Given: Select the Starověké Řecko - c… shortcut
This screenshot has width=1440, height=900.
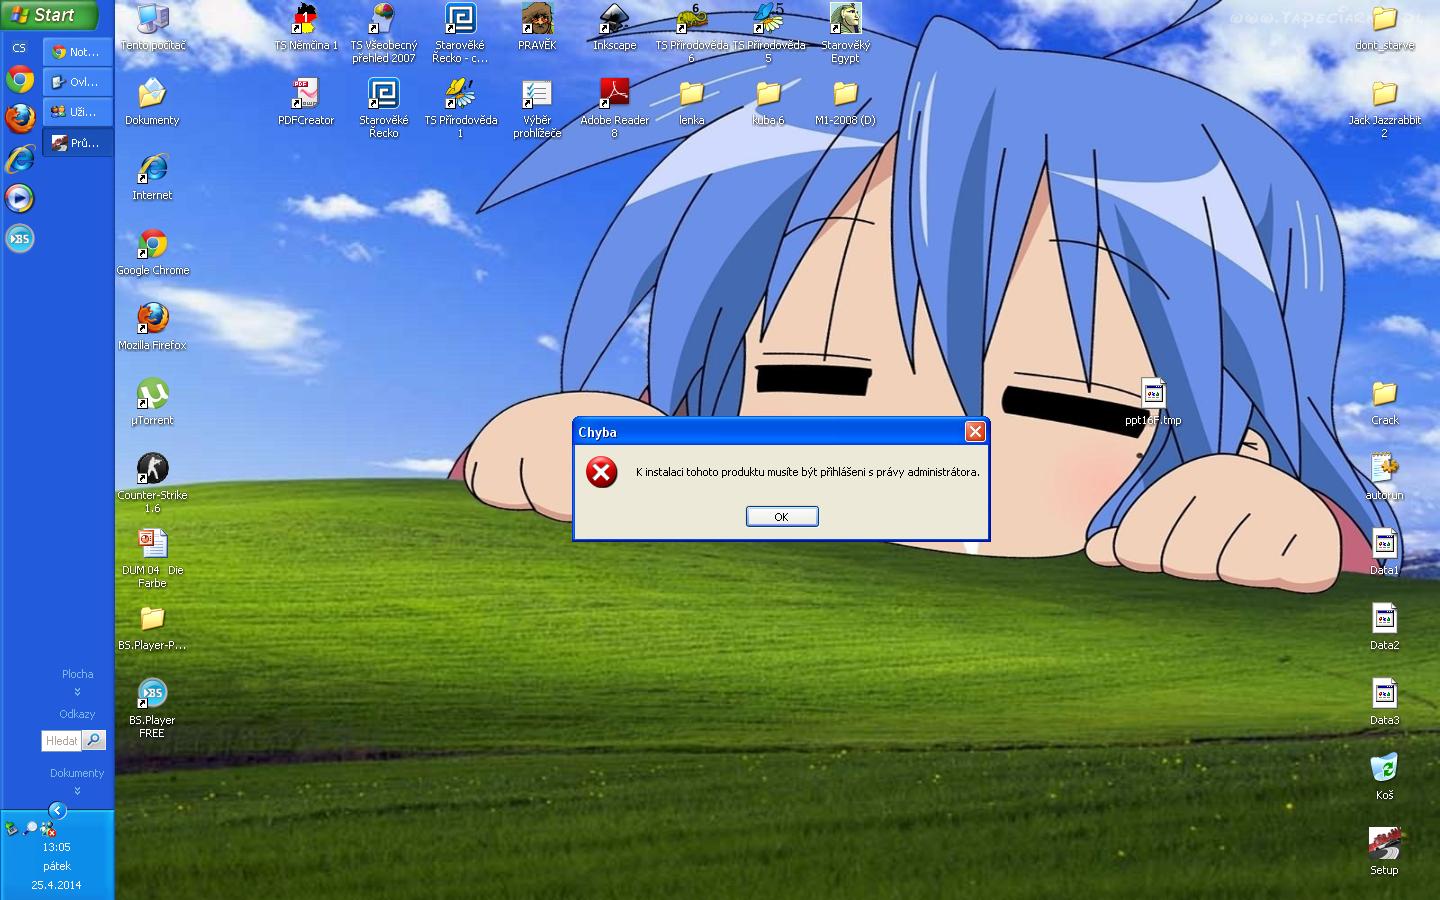Looking at the screenshot, I should (460, 33).
